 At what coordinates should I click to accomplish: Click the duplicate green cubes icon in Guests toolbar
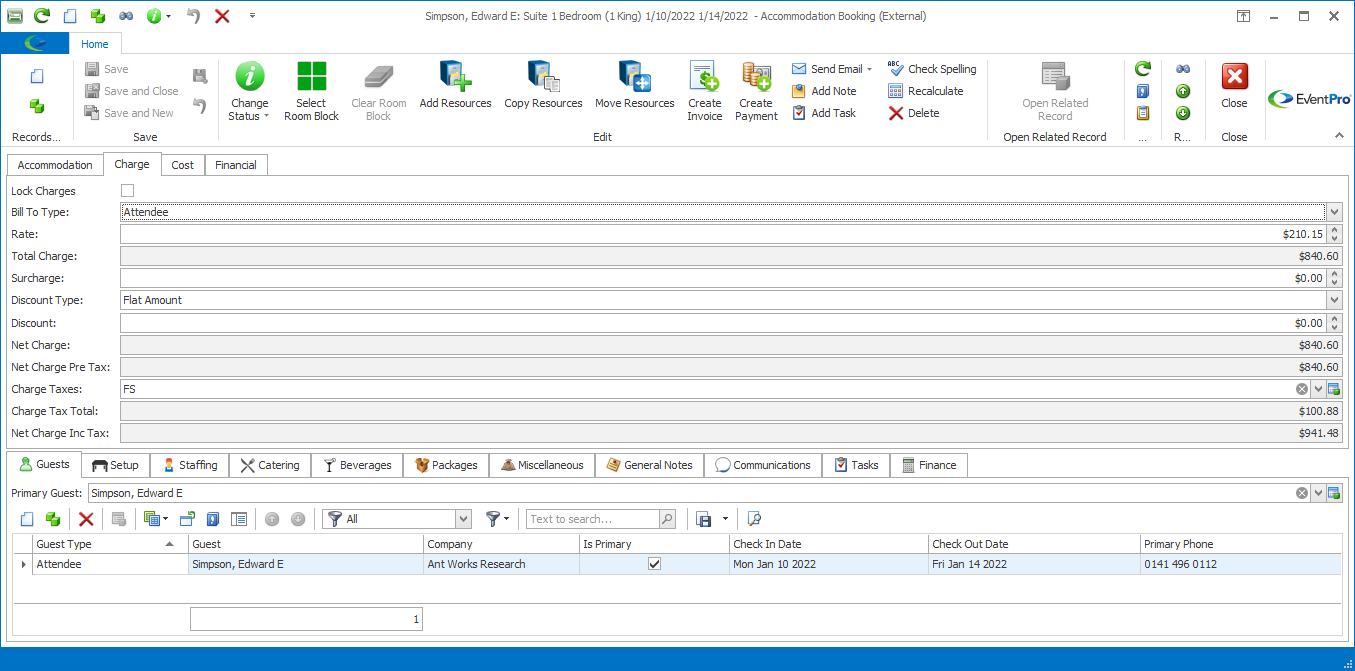click(x=53, y=519)
